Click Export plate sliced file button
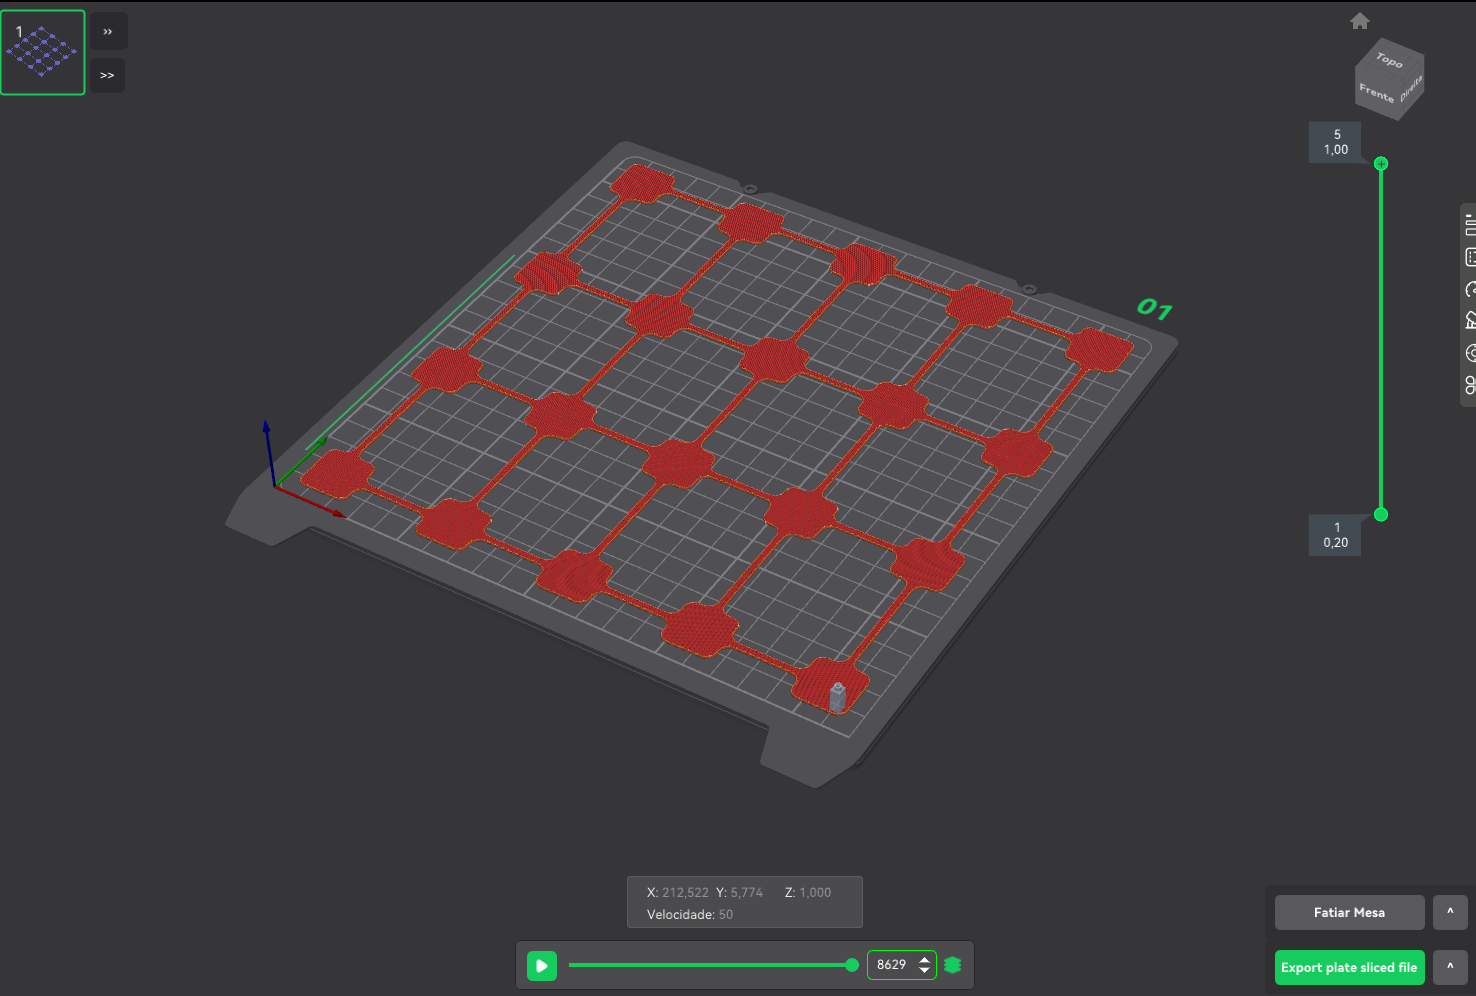Screen dimensions: 1476x996 [1349, 967]
